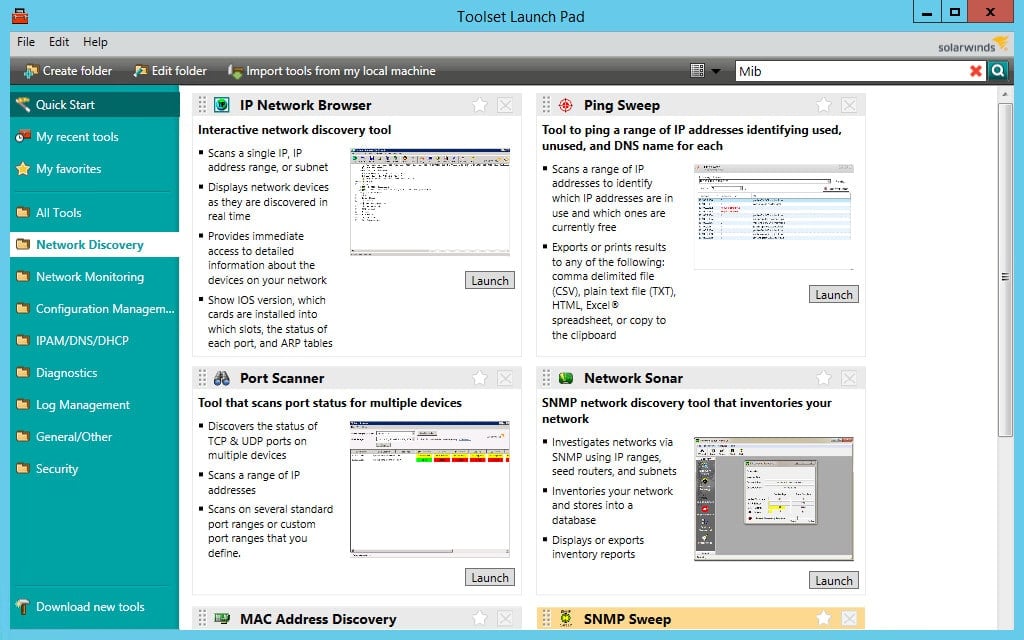This screenshot has height=640, width=1024.
Task: Click the SNMP Sweep icon
Action: (x=566, y=618)
